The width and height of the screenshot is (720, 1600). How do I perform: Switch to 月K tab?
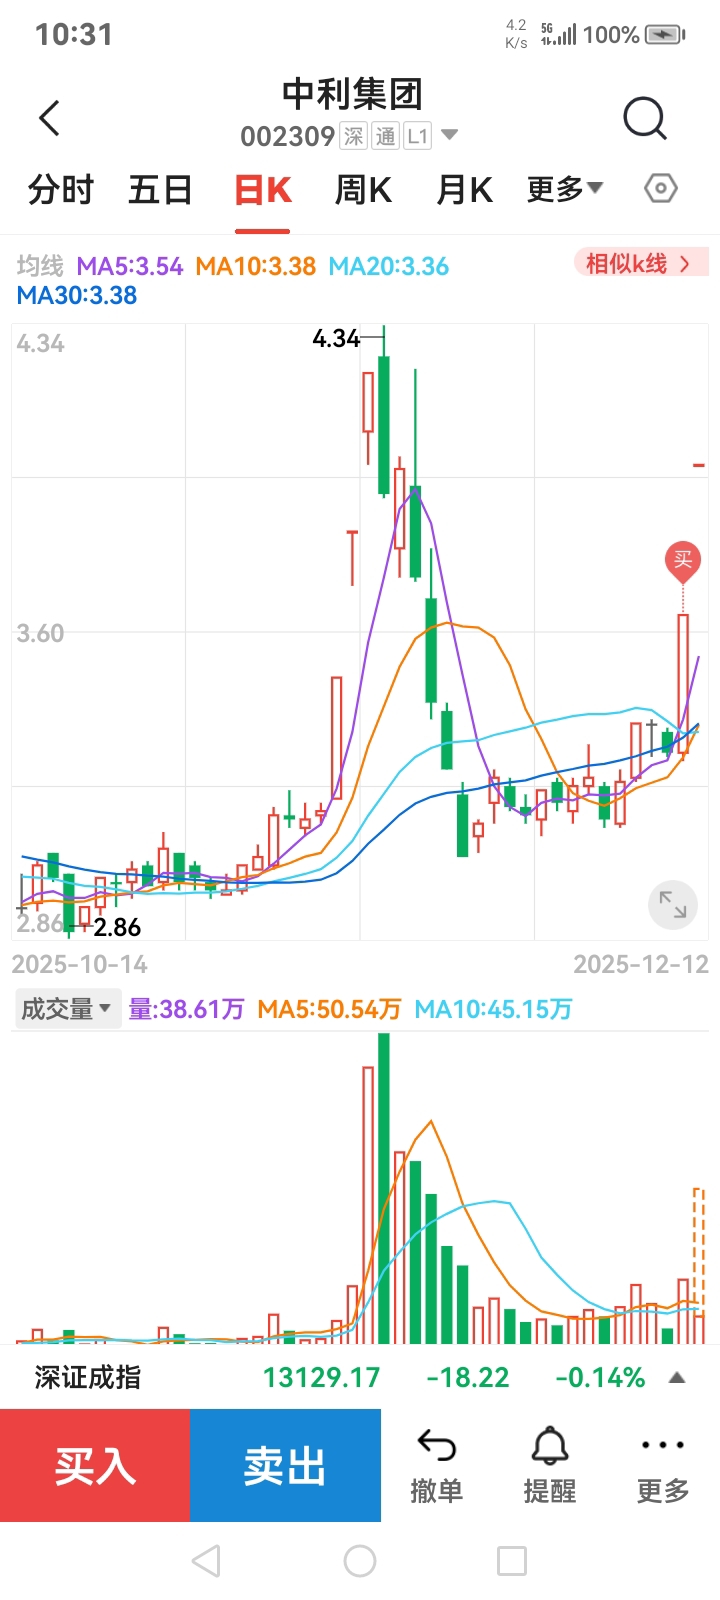pos(465,189)
